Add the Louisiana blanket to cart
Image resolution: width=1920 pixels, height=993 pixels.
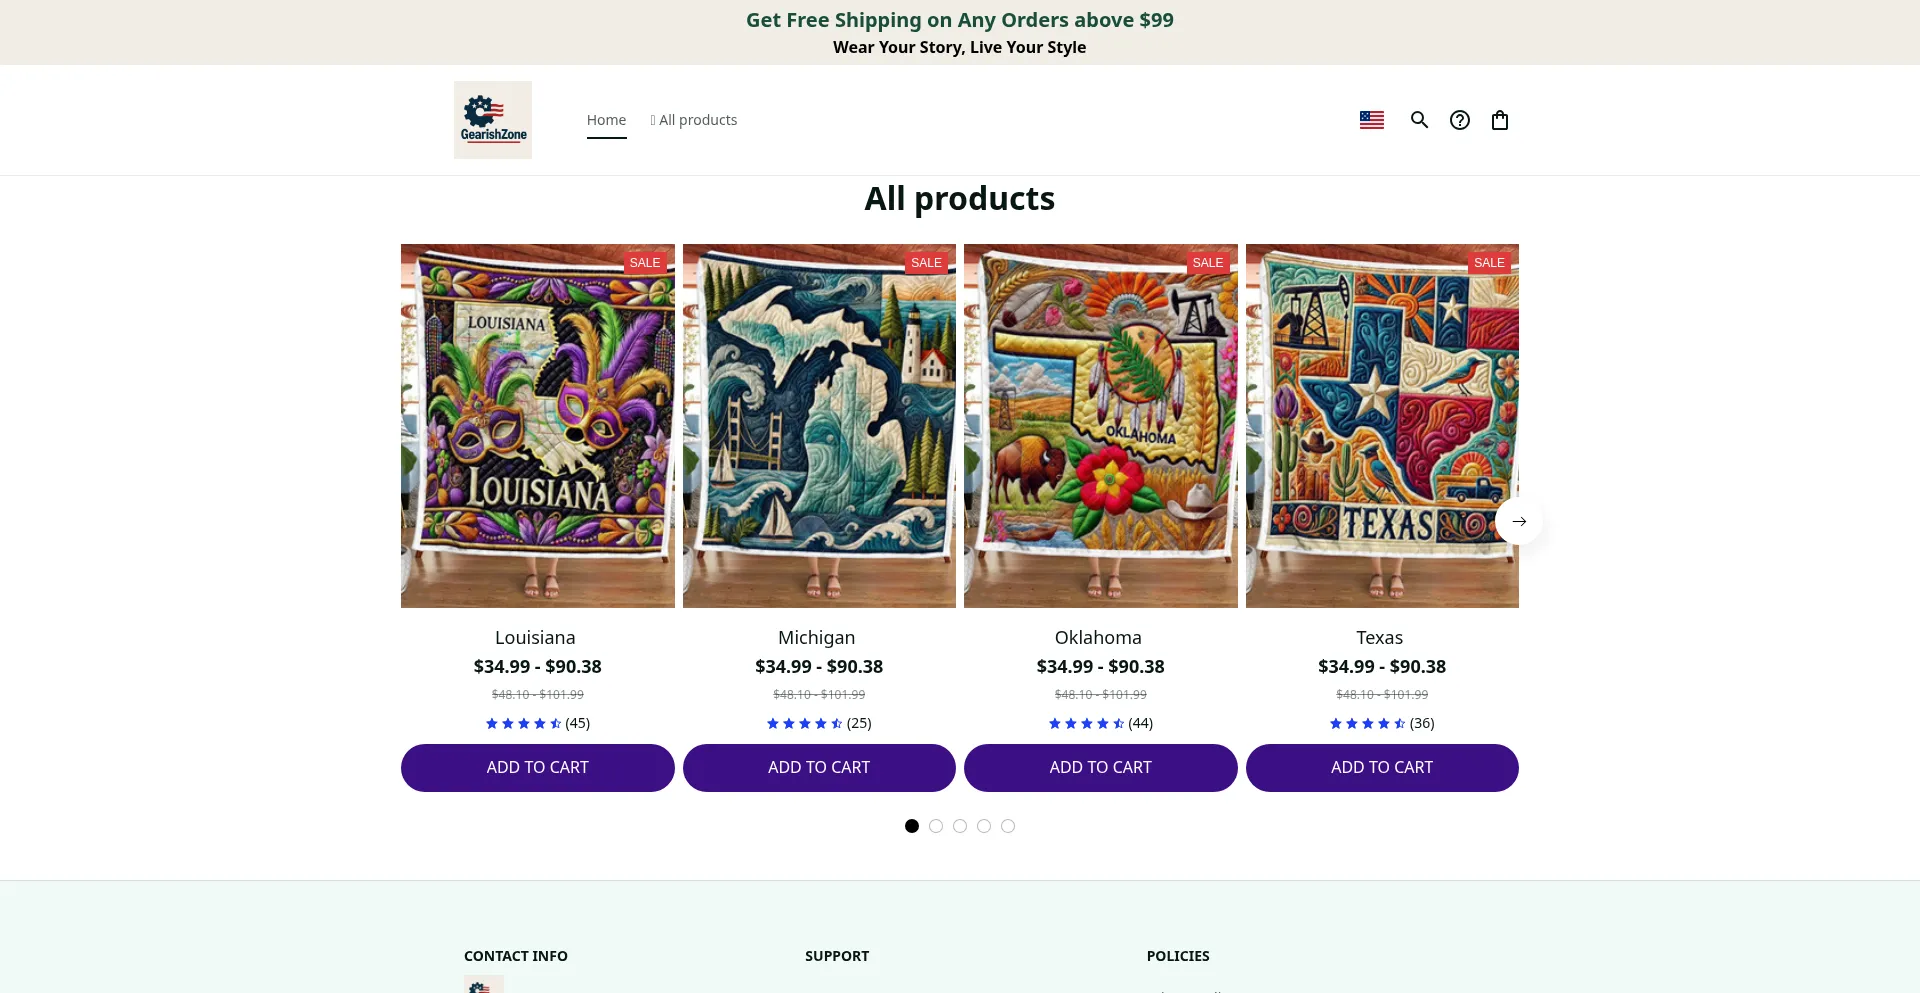pos(538,768)
